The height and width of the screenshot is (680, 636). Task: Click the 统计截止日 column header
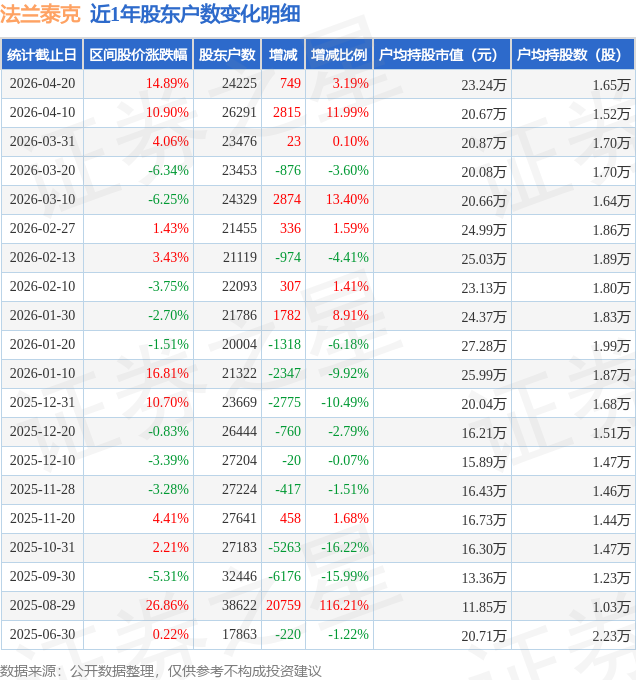tap(41, 55)
